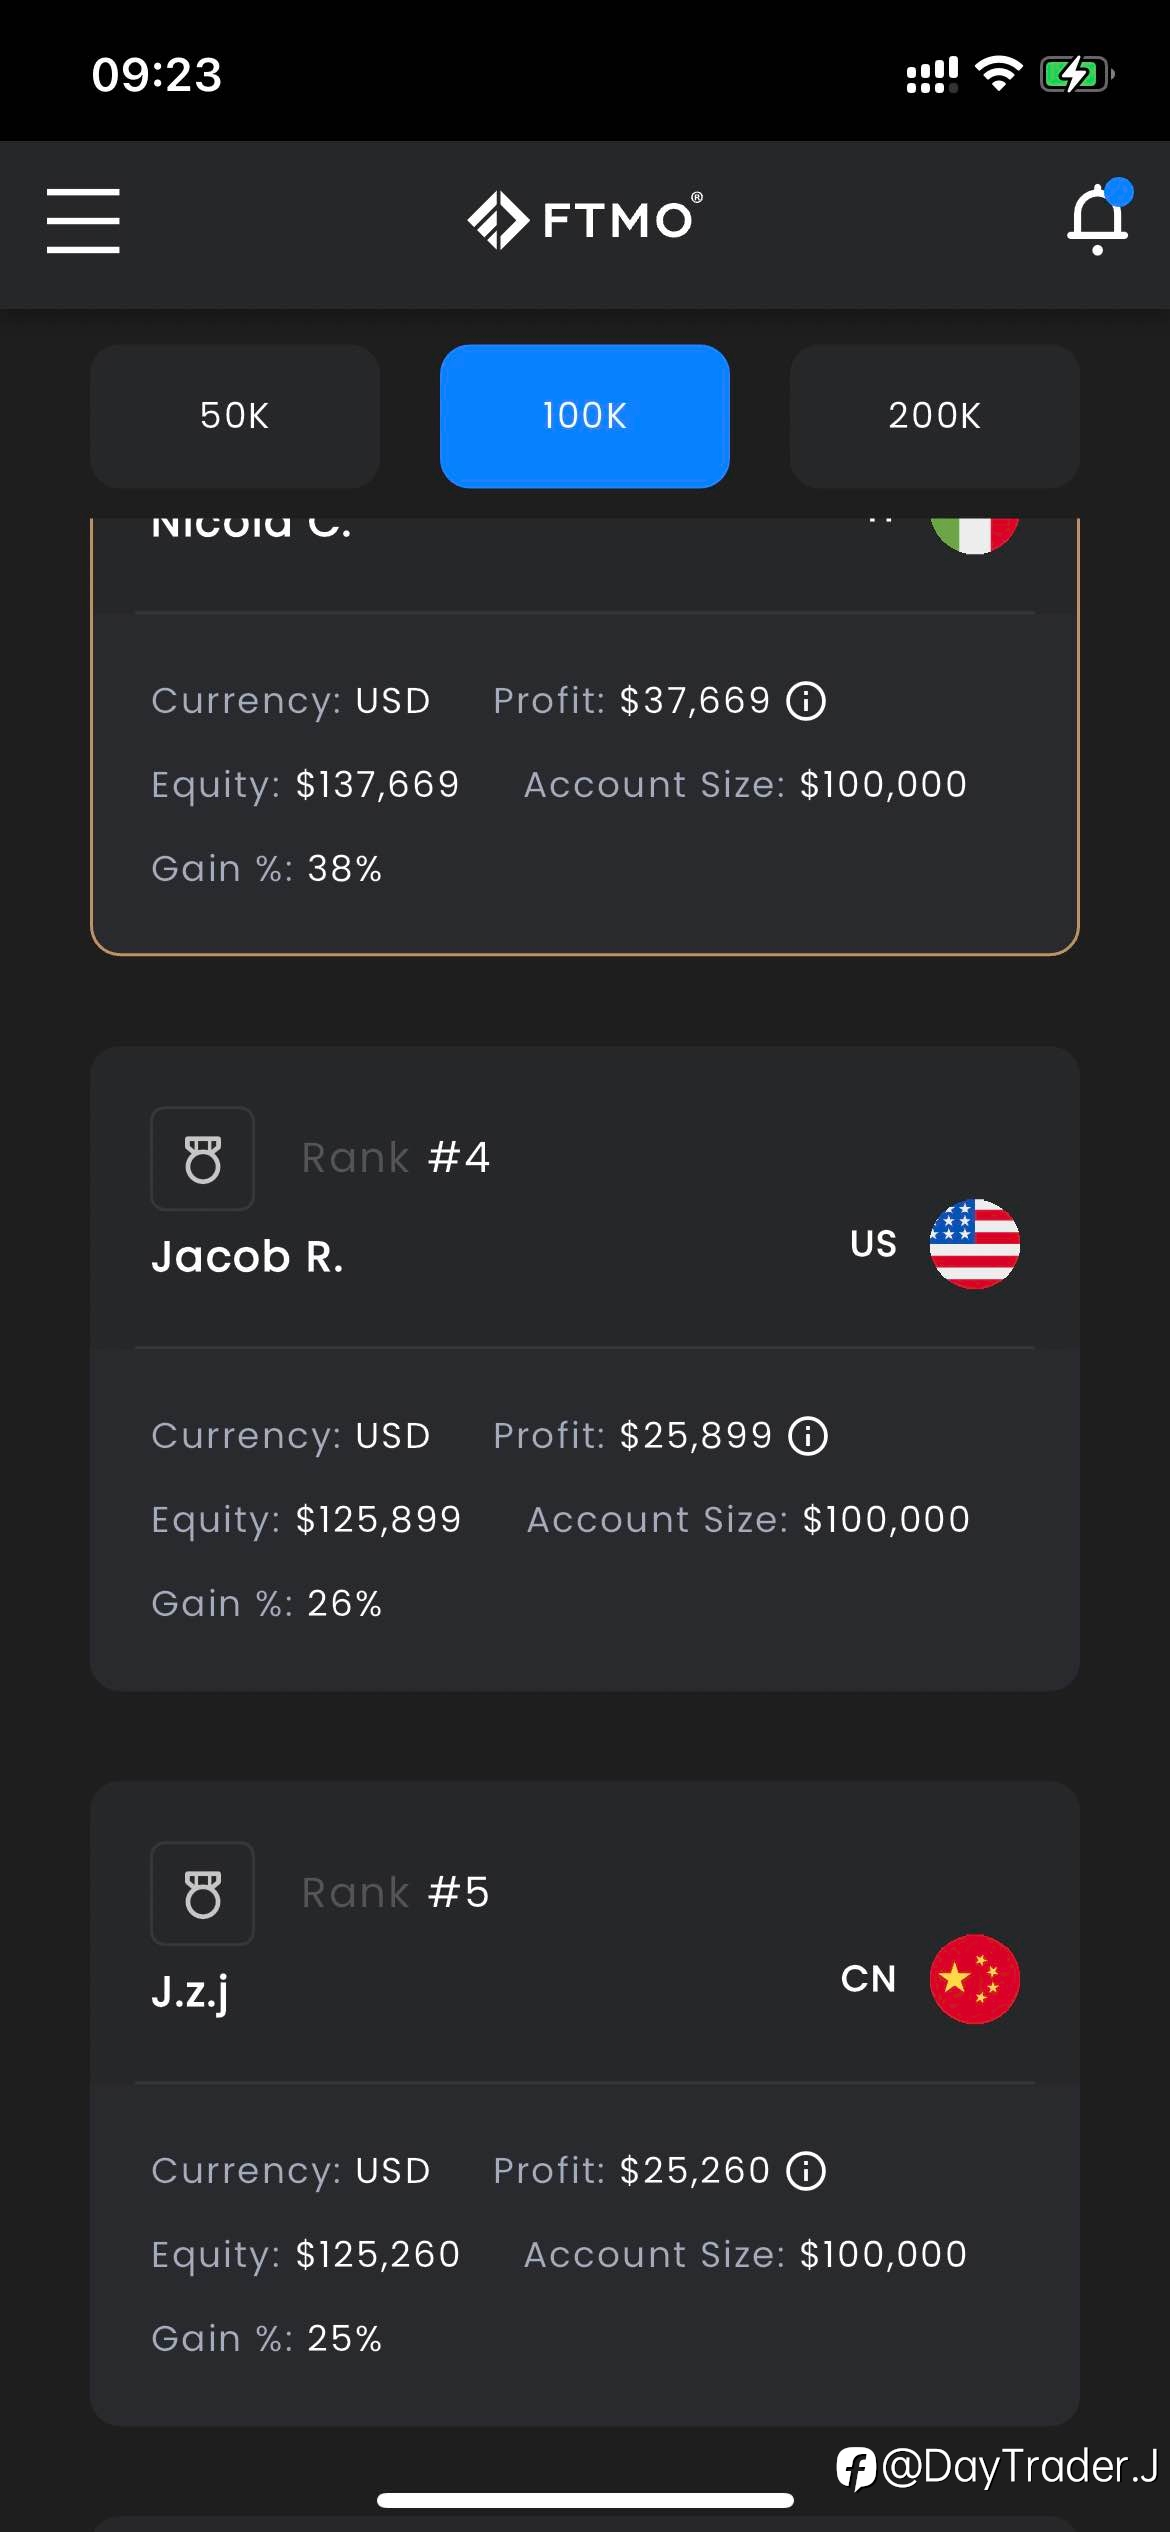The height and width of the screenshot is (2532, 1170).
Task: Tap the Rank #5 medal icon
Action: tap(202, 1894)
